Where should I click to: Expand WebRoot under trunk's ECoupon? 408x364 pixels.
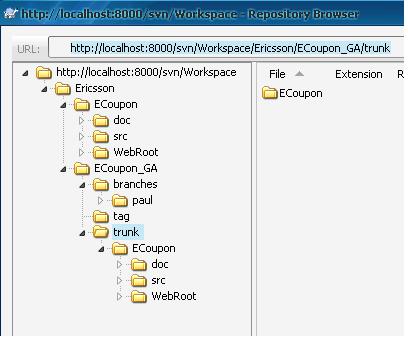pos(119,297)
